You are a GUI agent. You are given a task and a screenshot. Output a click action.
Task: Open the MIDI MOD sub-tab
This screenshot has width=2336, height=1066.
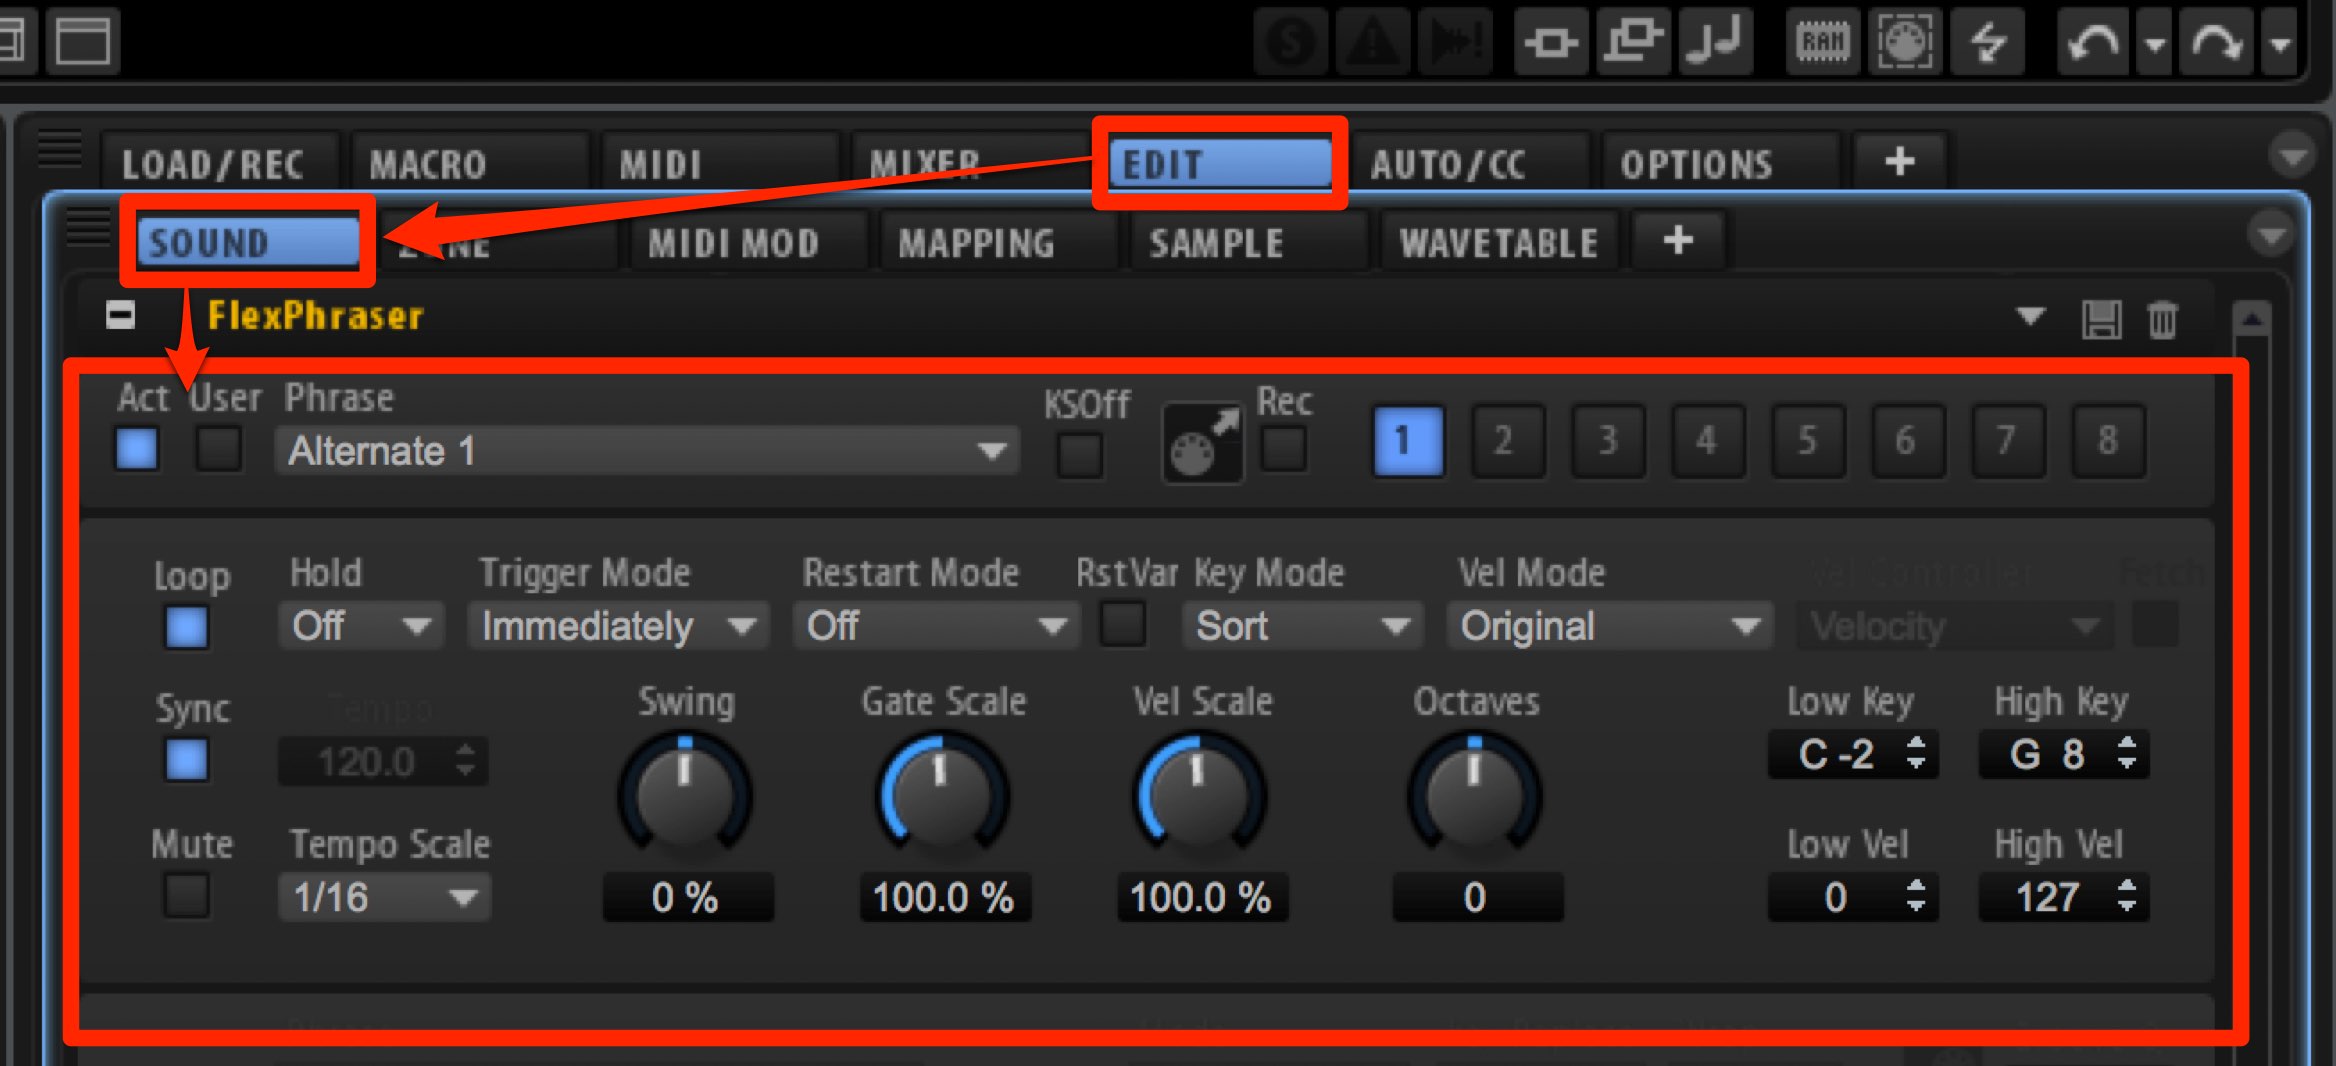747,243
